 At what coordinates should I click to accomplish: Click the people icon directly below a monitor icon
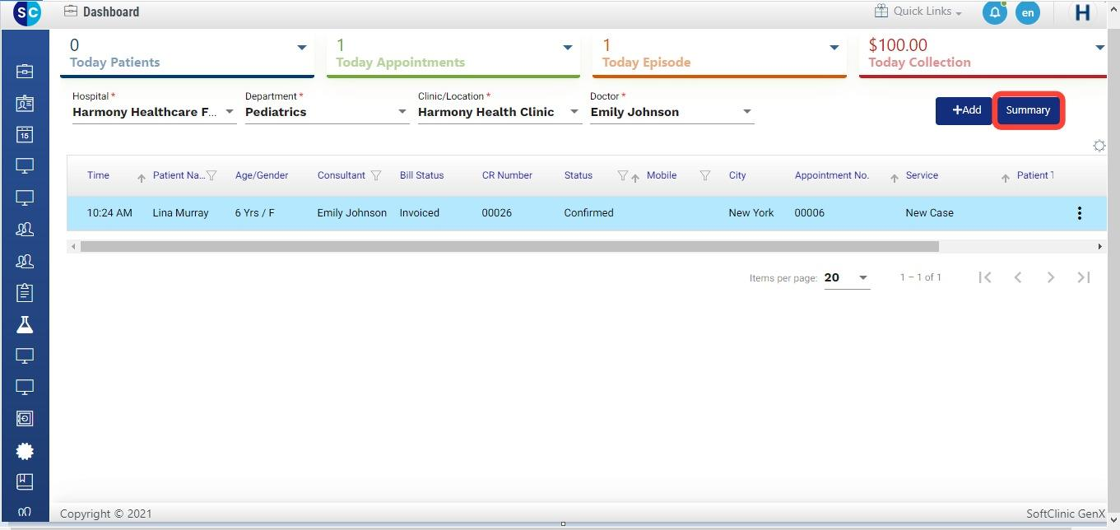tap(24, 229)
